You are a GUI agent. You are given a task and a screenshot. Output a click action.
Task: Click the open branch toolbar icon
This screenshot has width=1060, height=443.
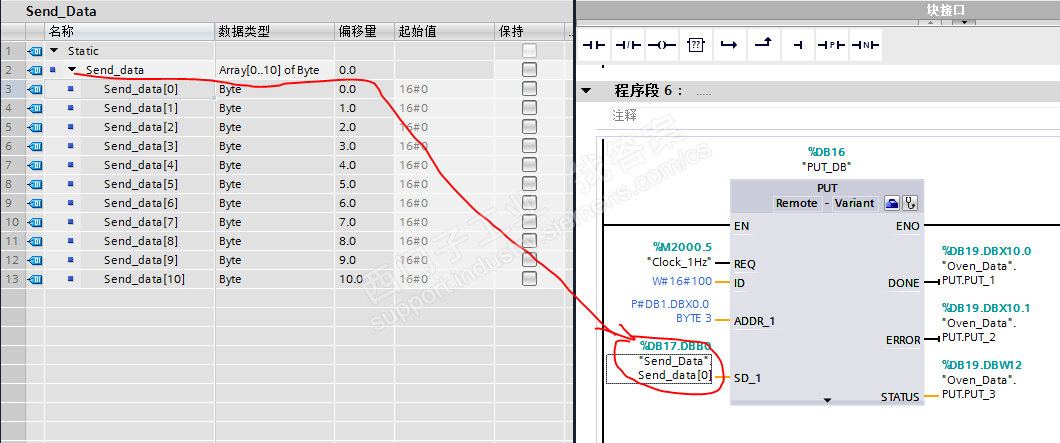(x=729, y=45)
